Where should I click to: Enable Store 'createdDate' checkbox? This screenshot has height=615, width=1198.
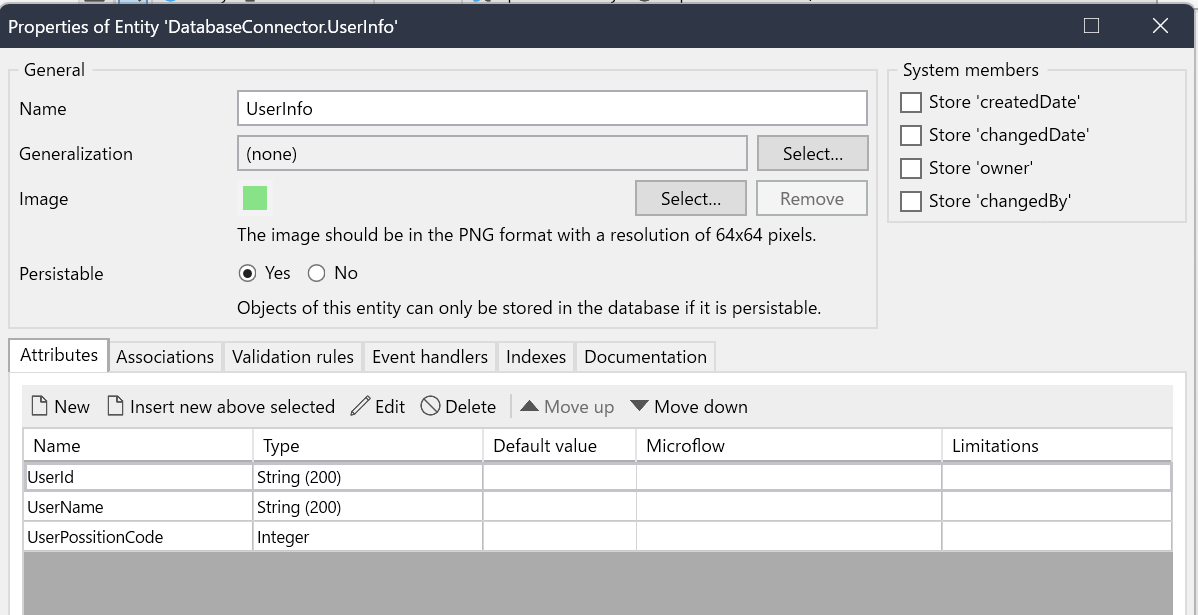[911, 102]
